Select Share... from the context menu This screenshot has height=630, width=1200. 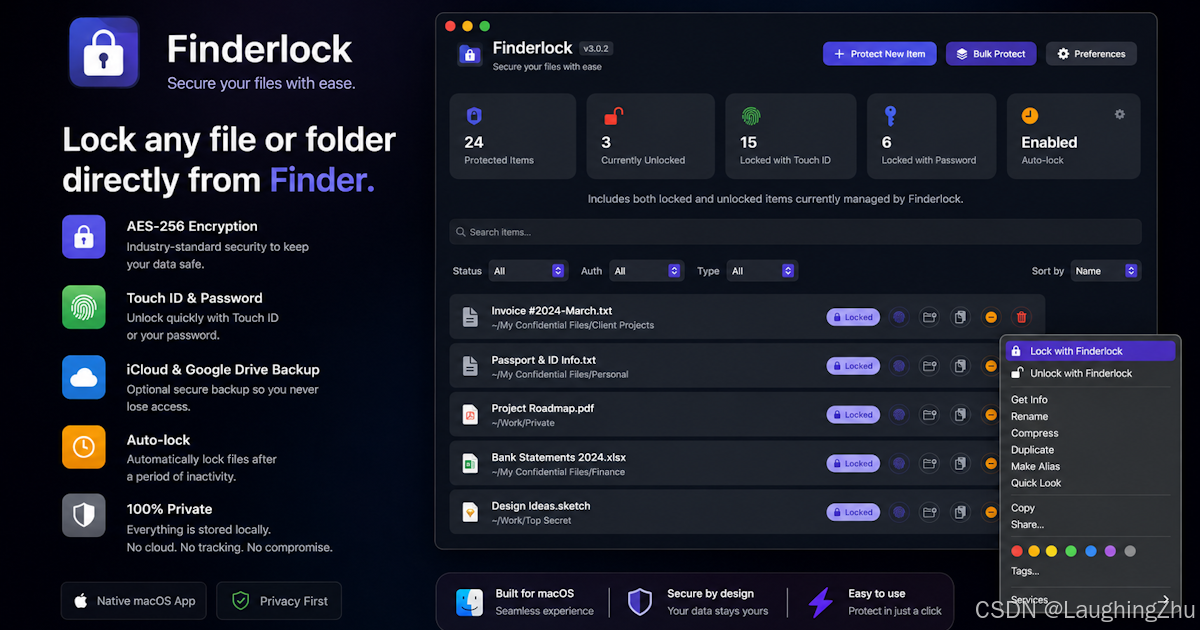click(x=1027, y=524)
